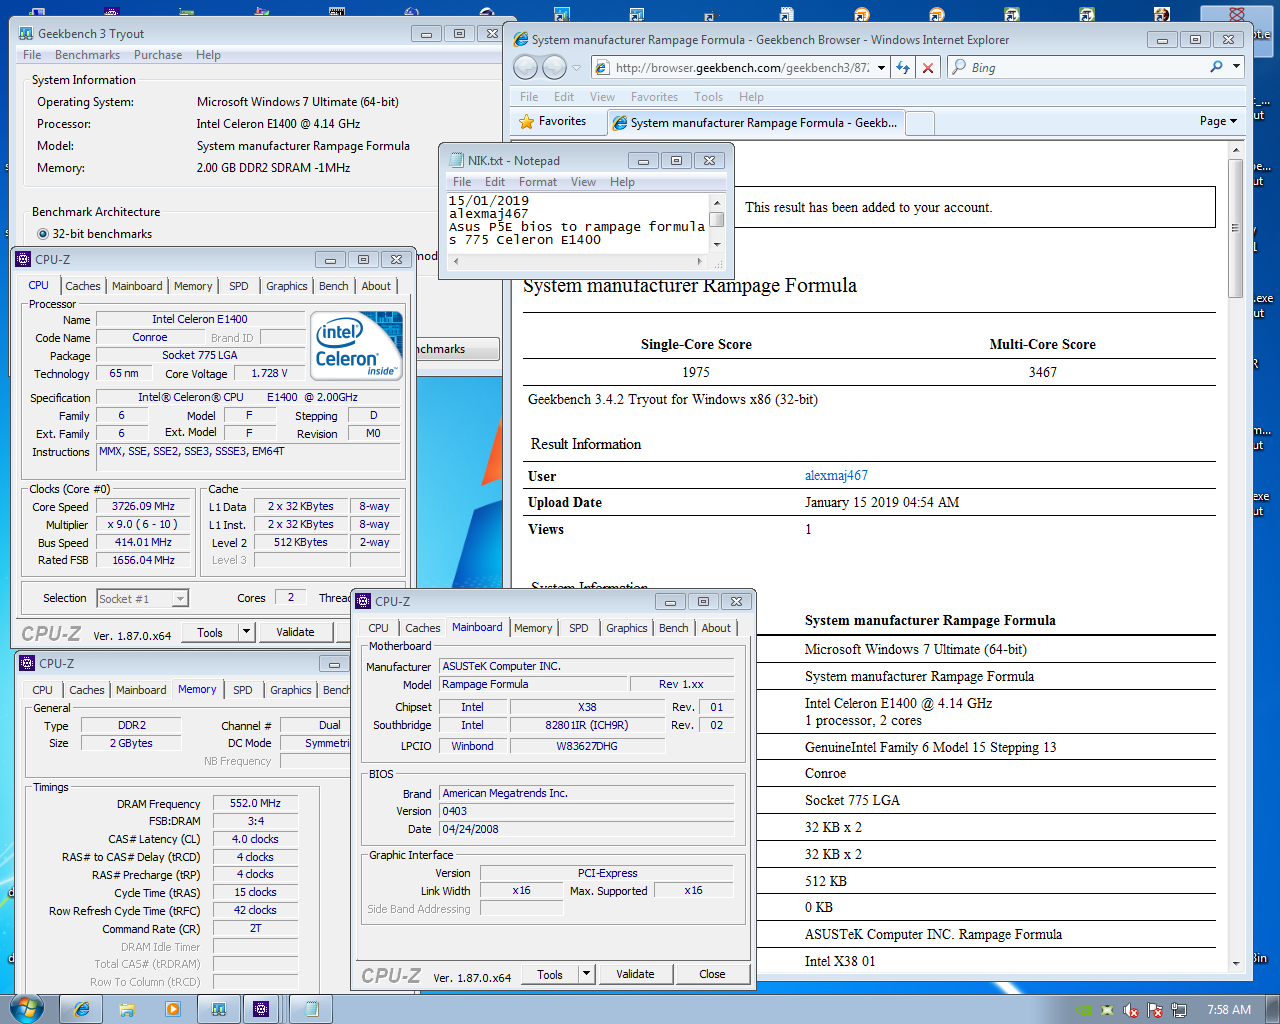The height and width of the screenshot is (1024, 1280).
Task: Open the Purchase menu in Geekbench
Action: click(158, 55)
